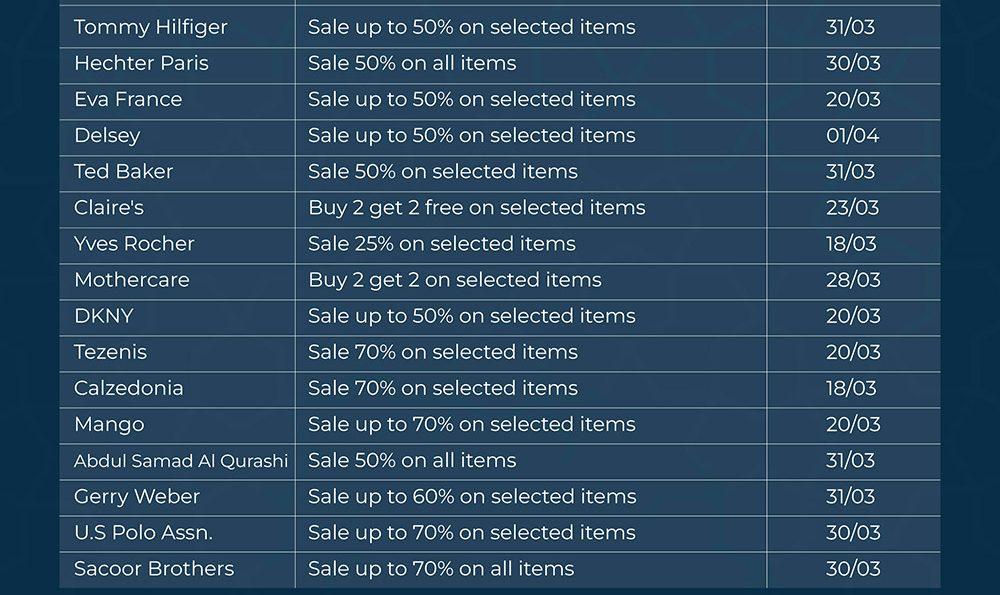
Task: Click the Mothercare brand name
Action: coord(131,279)
